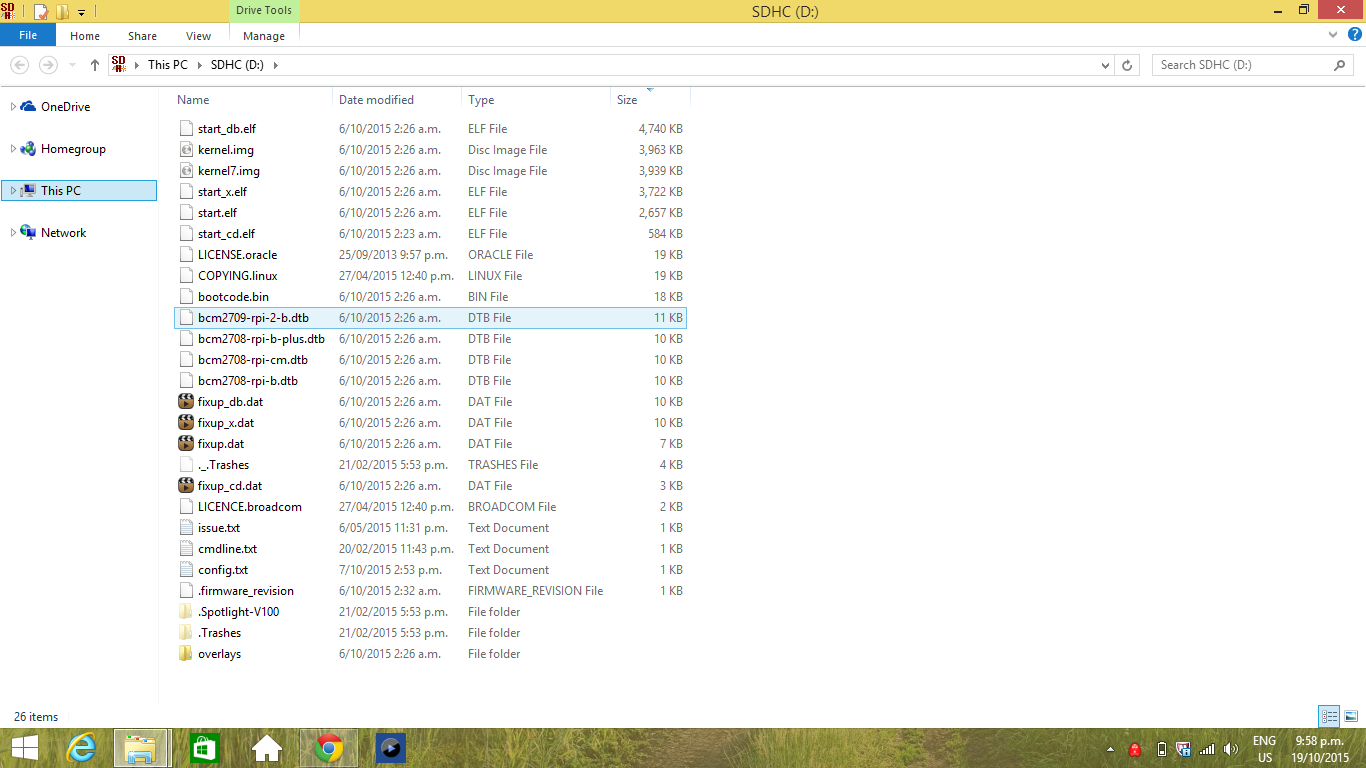1366x768 pixels.
Task: Select the Drive Tools contextual tab header
Action: click(264, 11)
